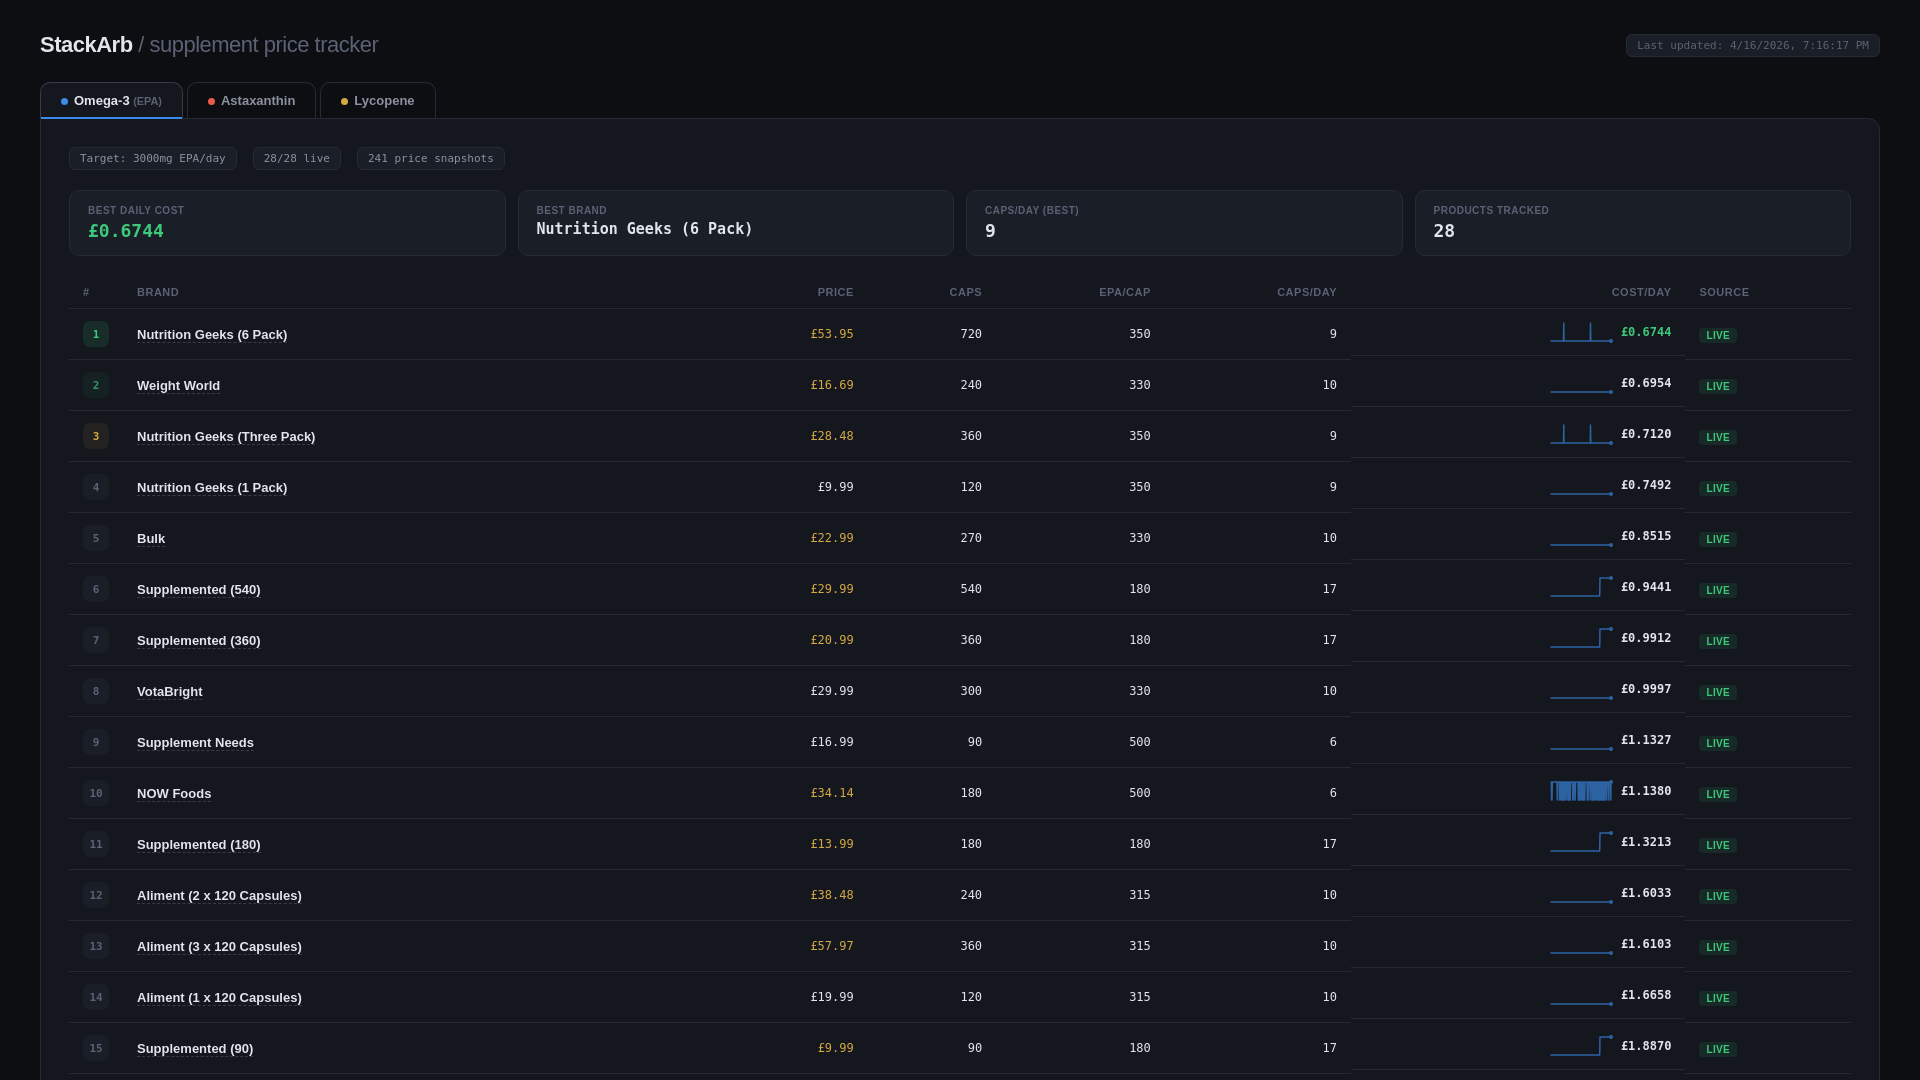Click the Last updated timestamp badge
1920x1080 pixels.
(x=1752, y=46)
